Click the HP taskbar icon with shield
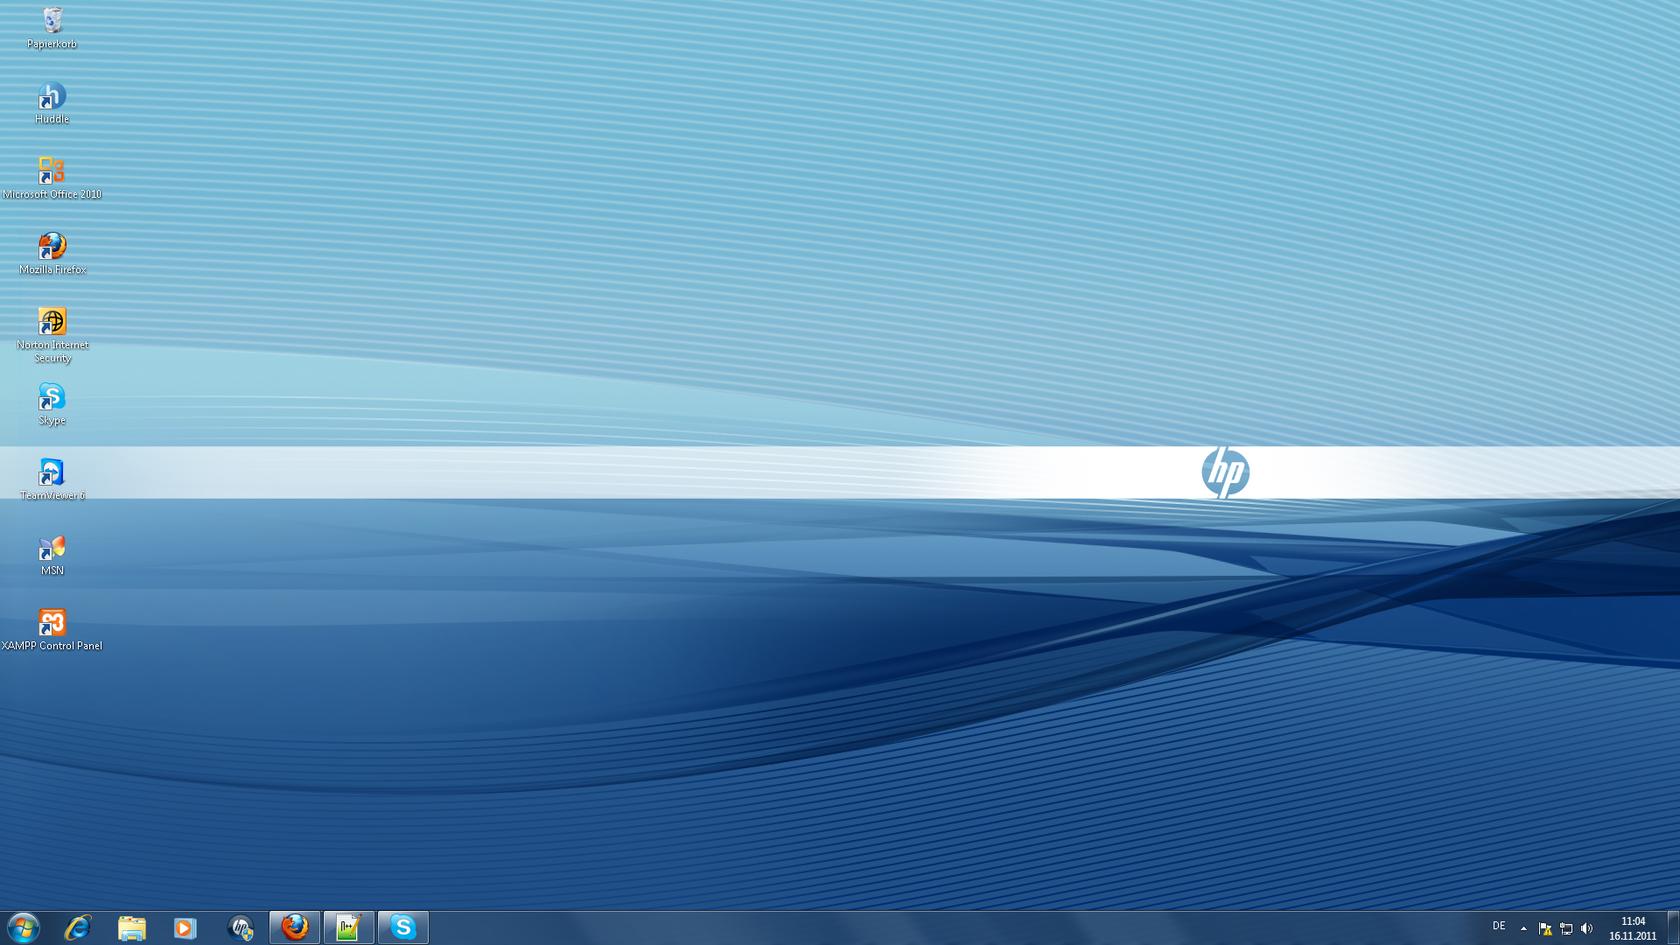This screenshot has height=945, width=1680. [x=240, y=928]
